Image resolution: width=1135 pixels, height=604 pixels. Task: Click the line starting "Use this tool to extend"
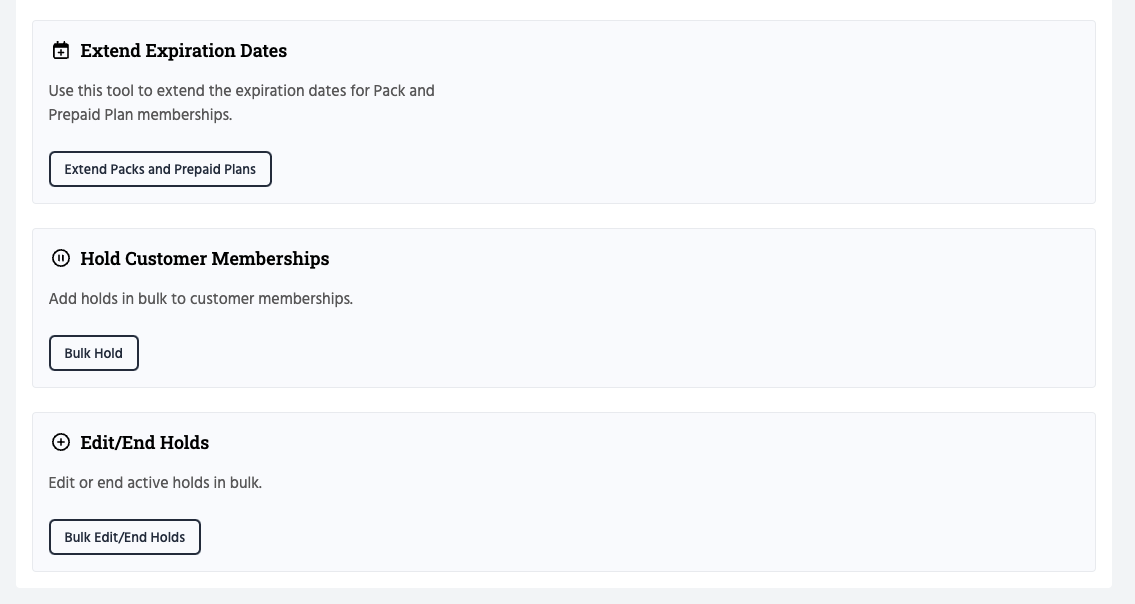click(x=241, y=91)
